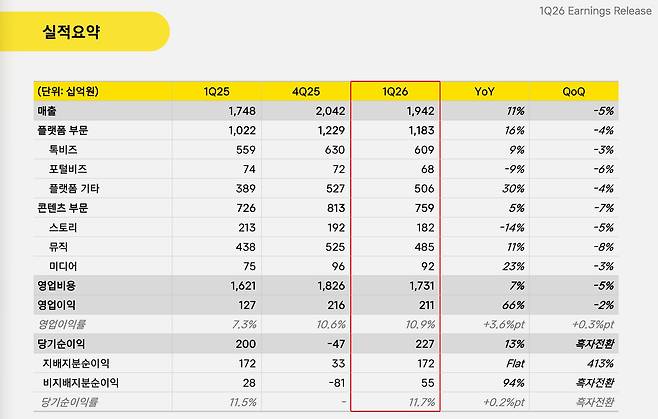Click the 플랫폼 부문 row label
Screen dimensions: 658x419
pos(63,130)
